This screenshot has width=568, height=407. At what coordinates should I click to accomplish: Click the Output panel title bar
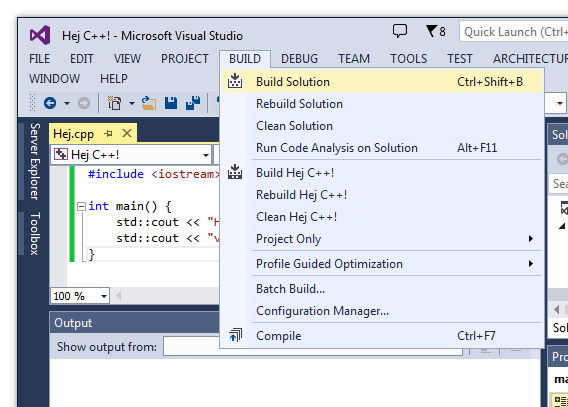134,322
